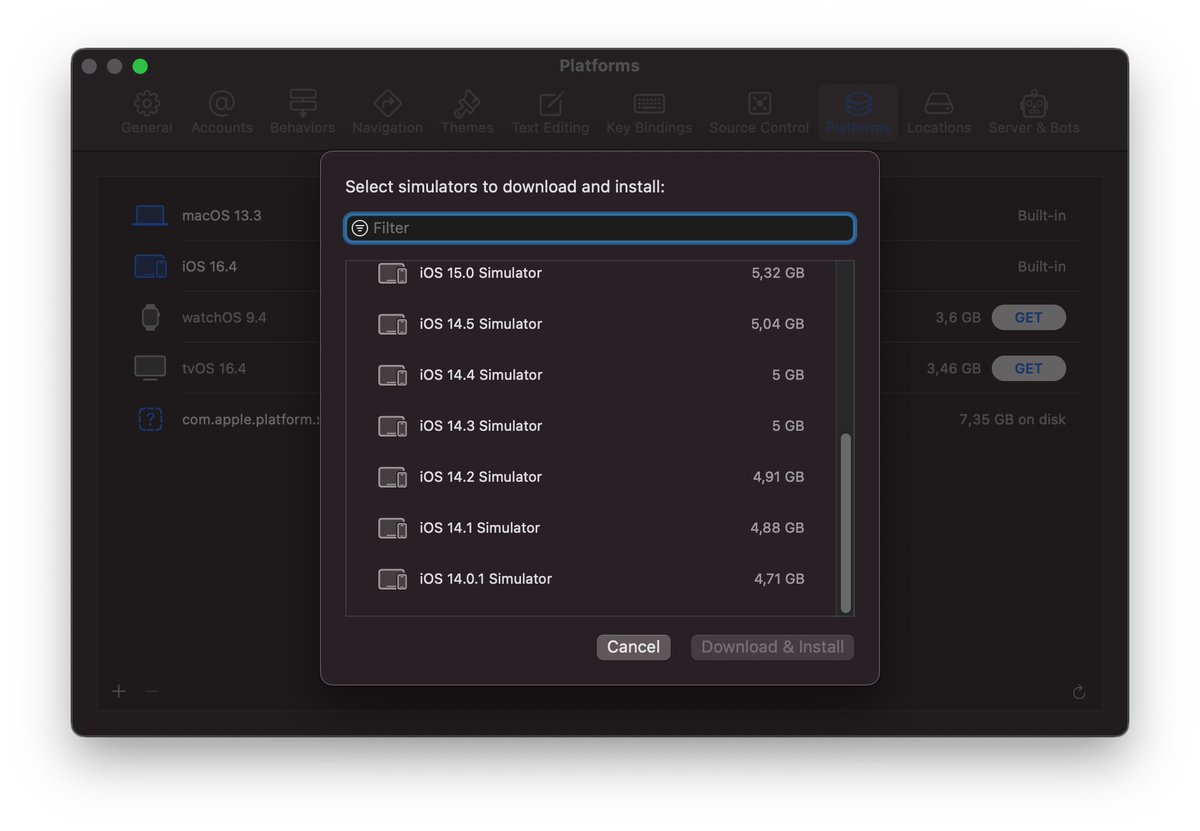Open the Themes settings icon

(467, 110)
